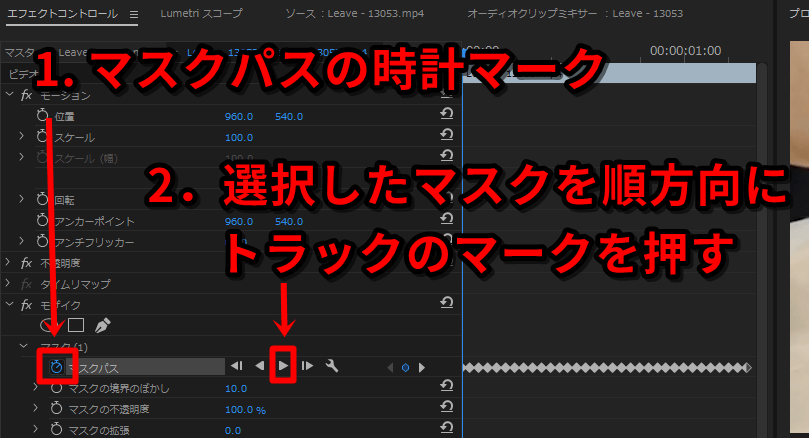Image resolution: width=809 pixels, height=438 pixels.
Task: Track selected mask forward one frame
Action: (308, 366)
